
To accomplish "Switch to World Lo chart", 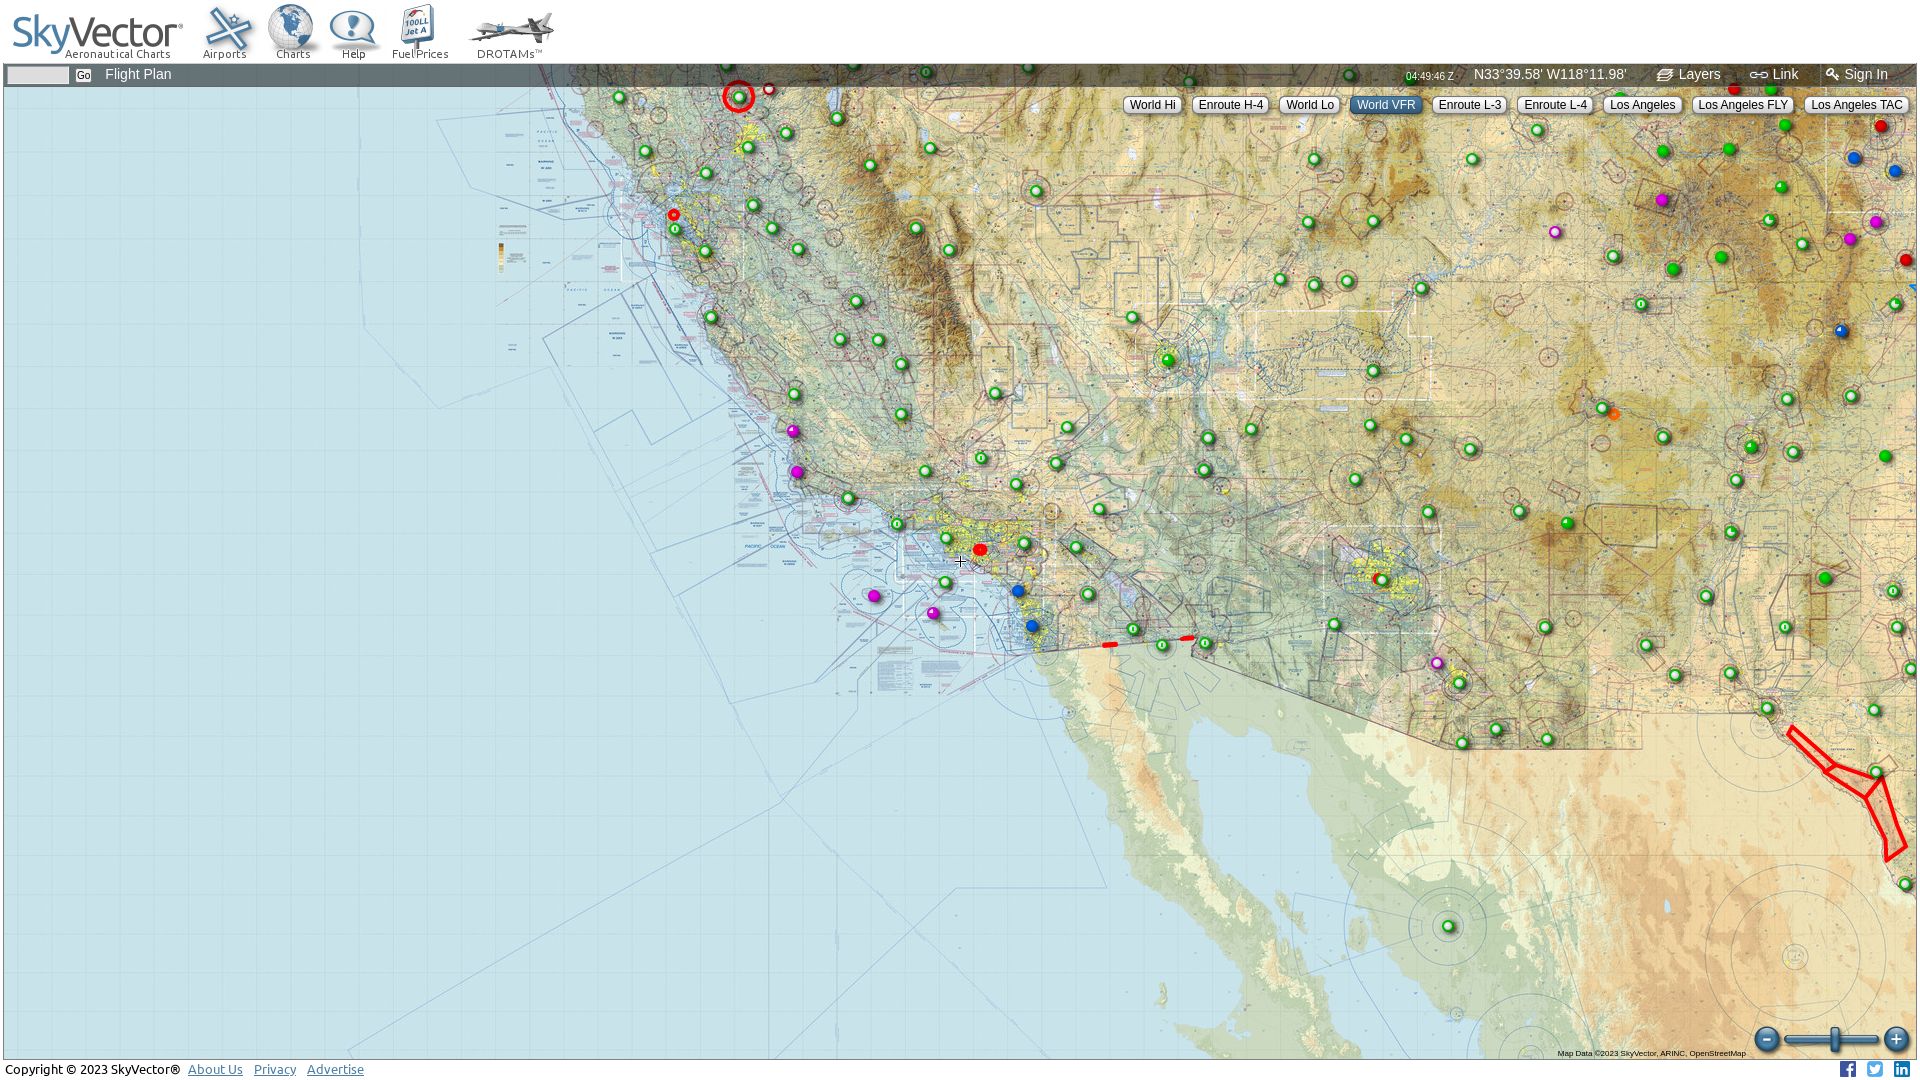I will (1310, 105).
